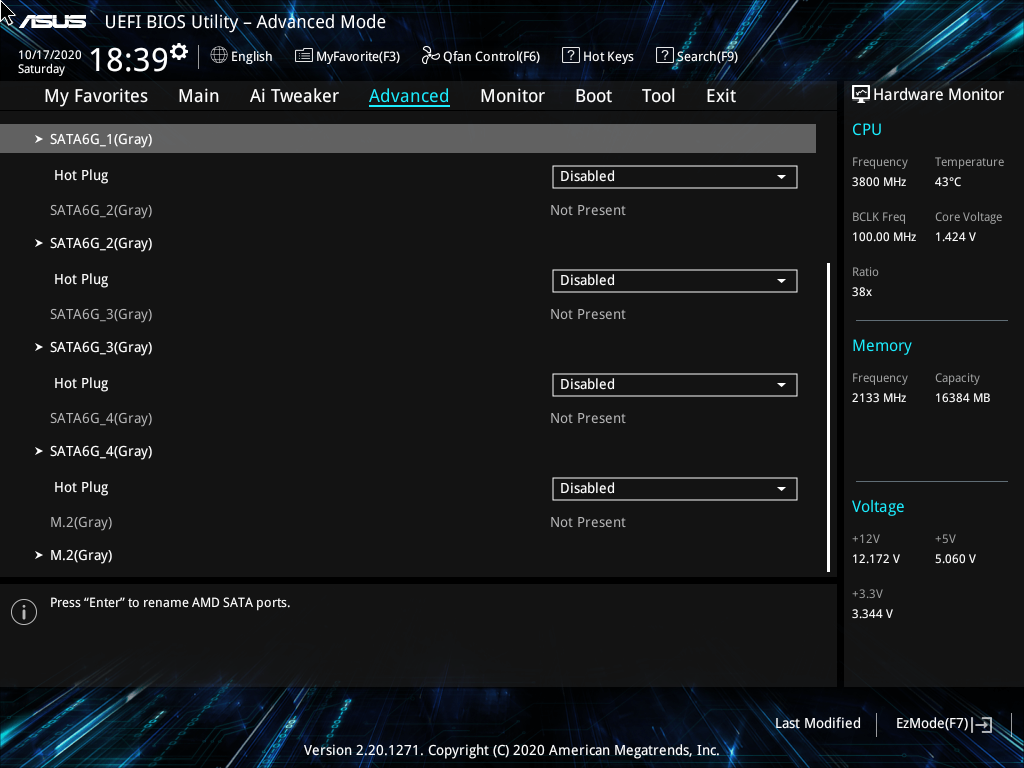
Task: Expand the SATA6G_2(Gray) submenu arrow row
Action: tap(408, 243)
